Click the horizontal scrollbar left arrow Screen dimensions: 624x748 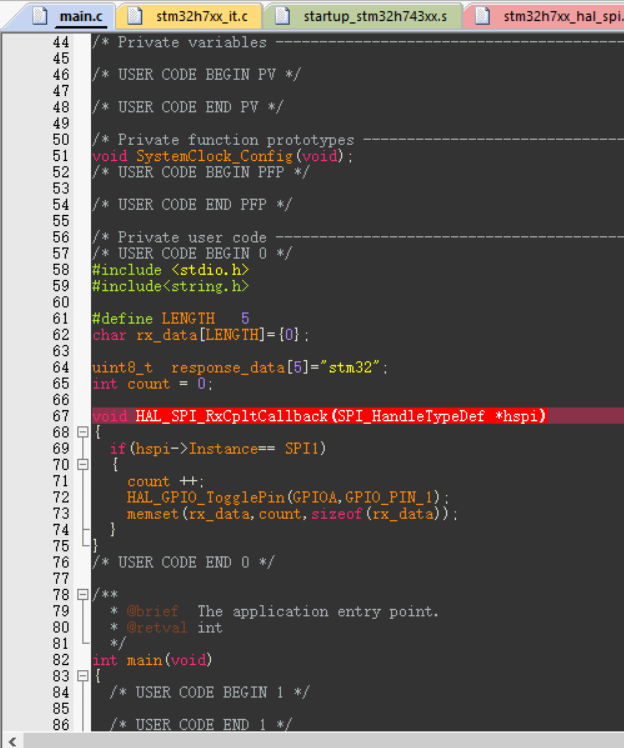point(12,741)
